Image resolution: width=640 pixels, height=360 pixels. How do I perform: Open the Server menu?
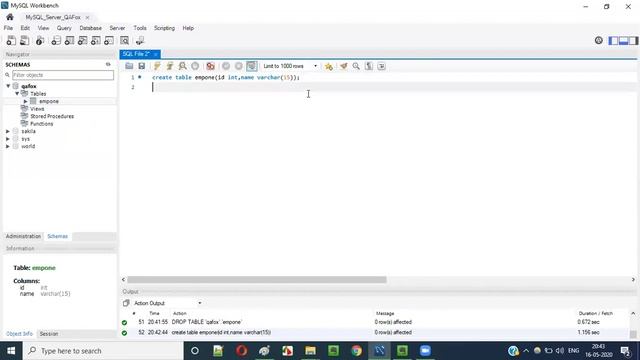(117, 28)
